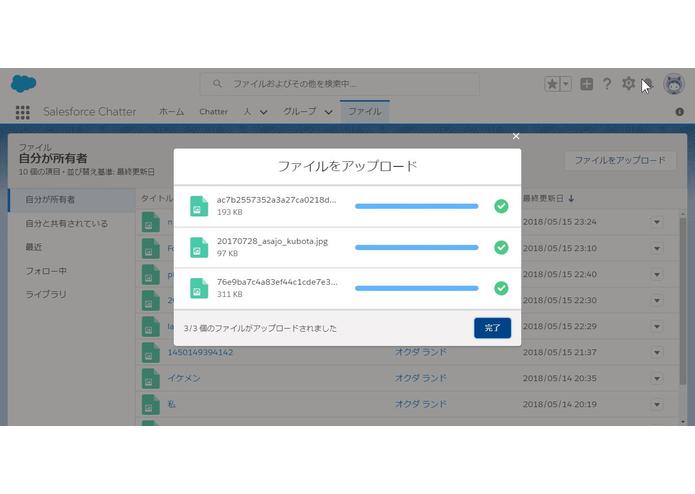Open row actions for 2018/05/15 22:40
The height and width of the screenshot is (494, 695).
pyautogui.click(x=657, y=274)
